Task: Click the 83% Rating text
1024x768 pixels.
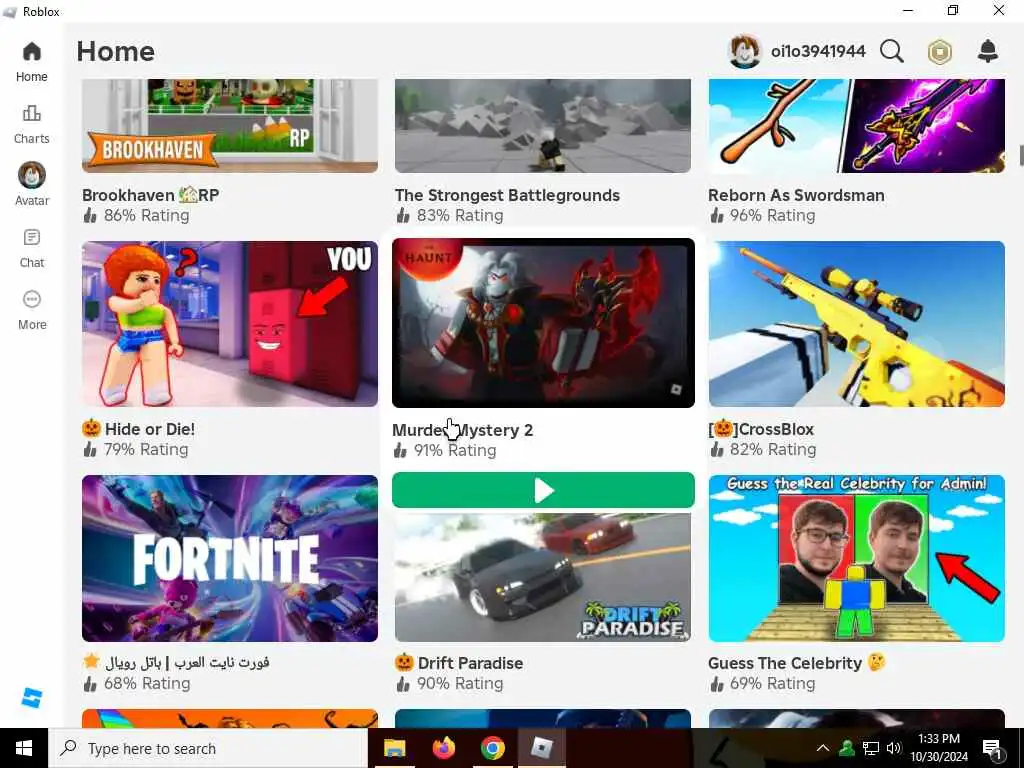Action: pos(460,216)
